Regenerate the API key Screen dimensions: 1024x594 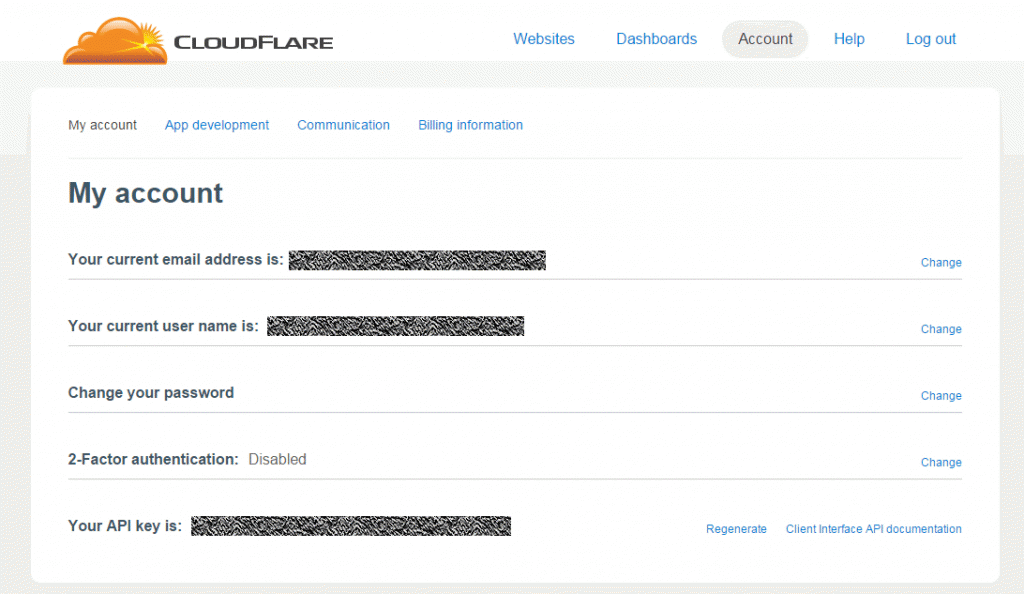(736, 529)
